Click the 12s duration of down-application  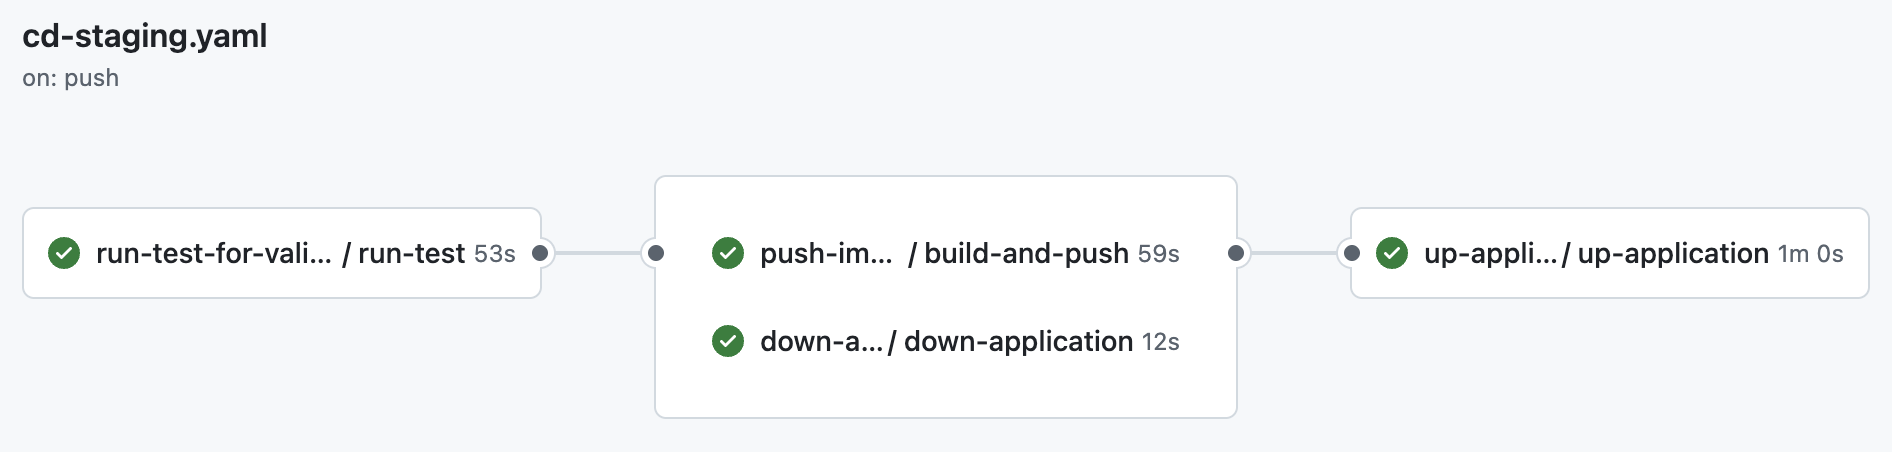[1161, 342]
